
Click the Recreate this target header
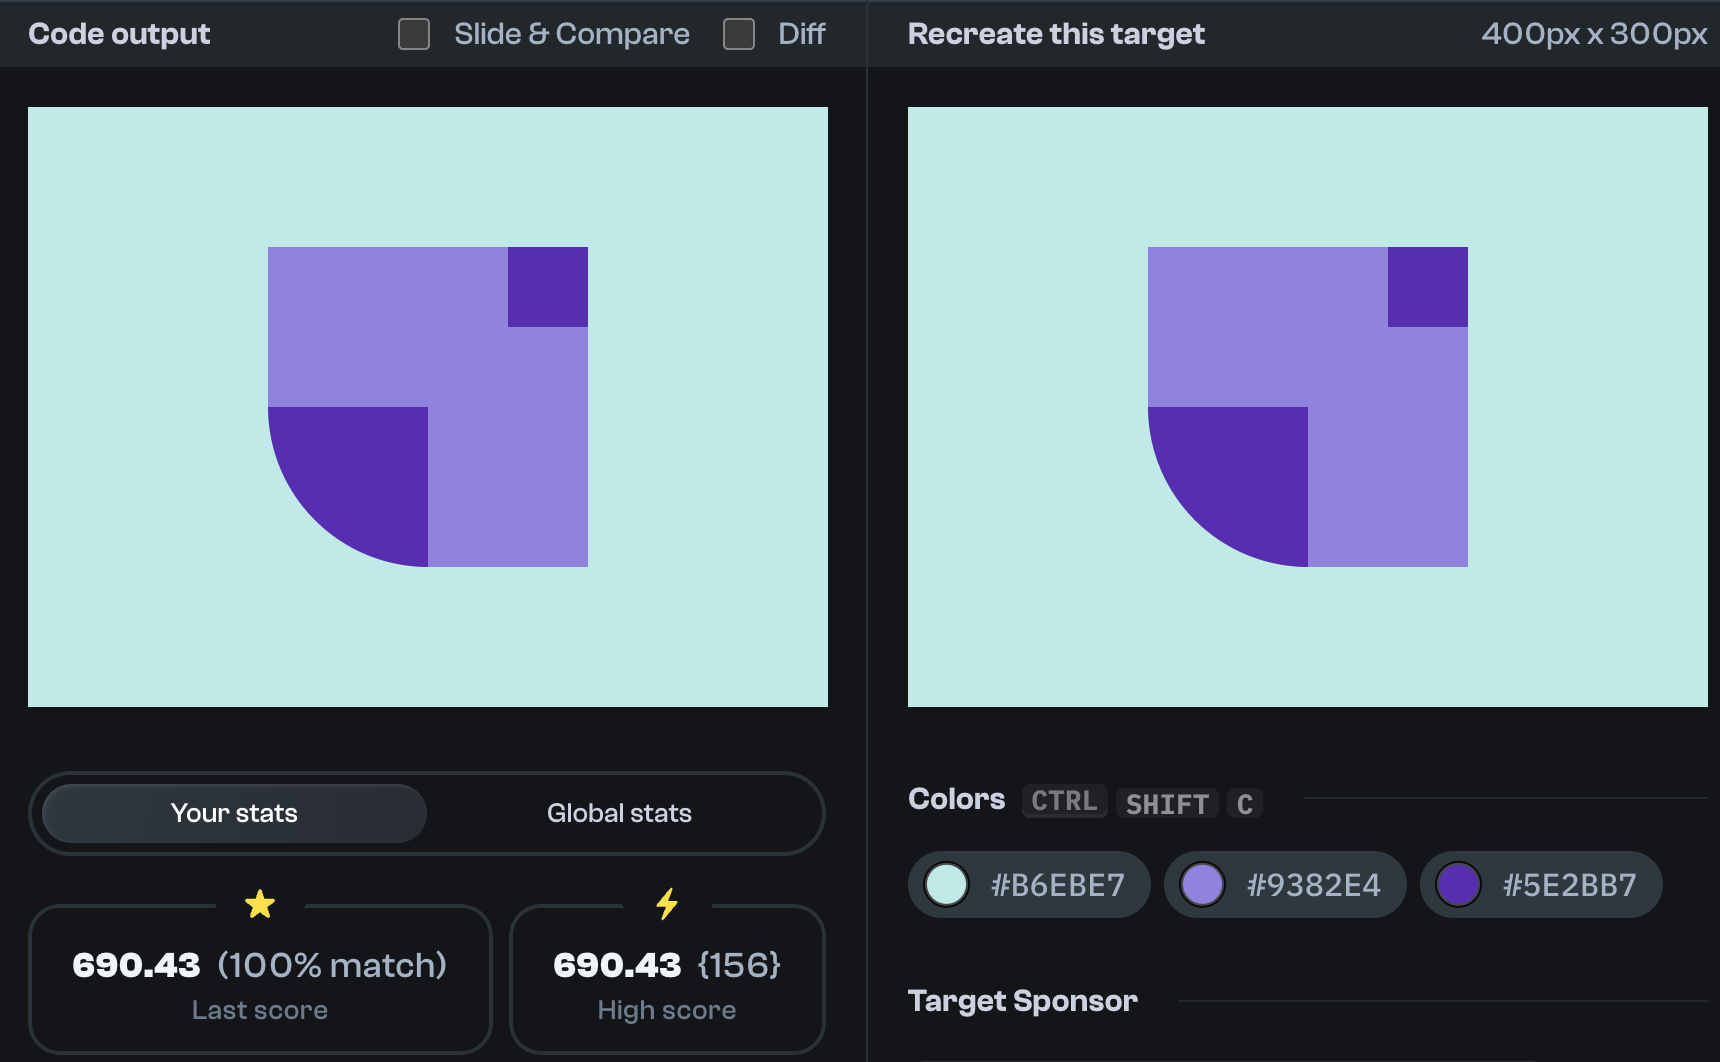coord(1055,34)
